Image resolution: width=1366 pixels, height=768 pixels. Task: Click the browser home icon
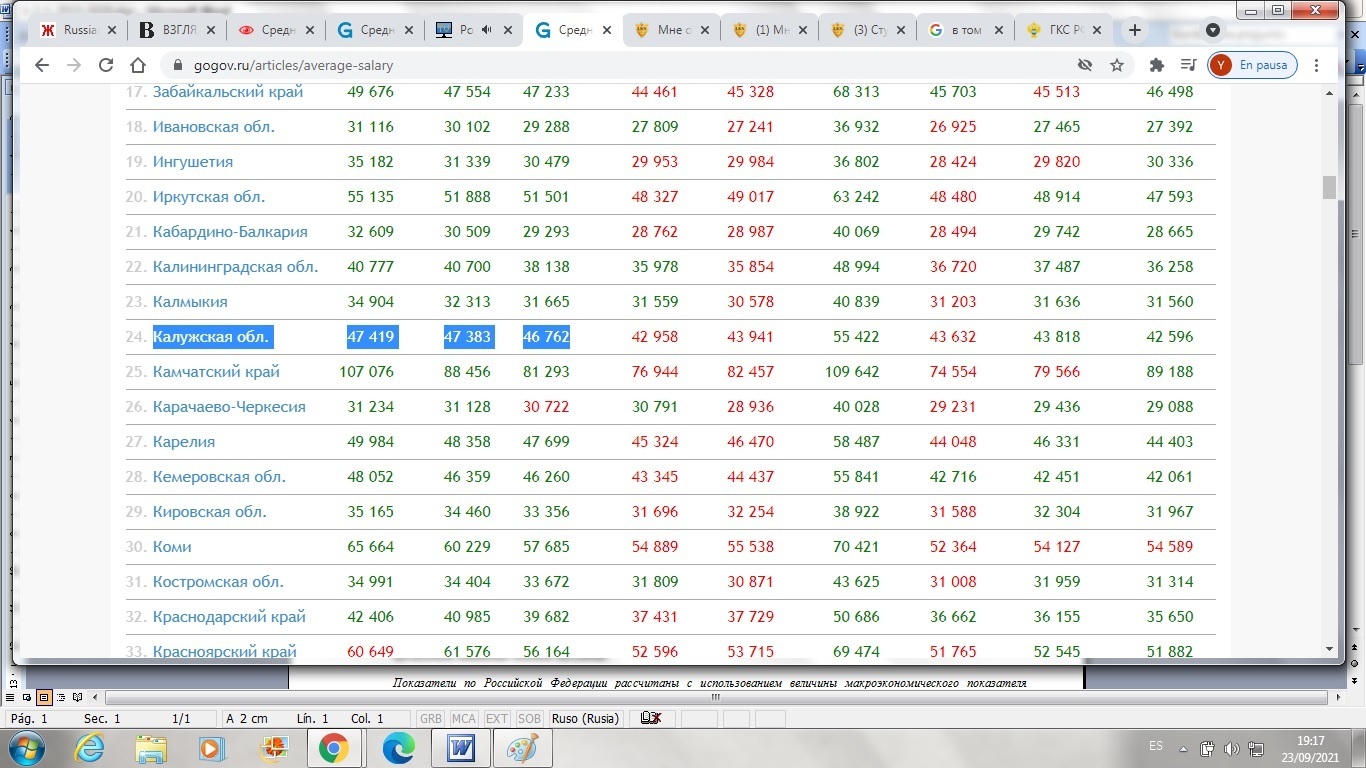click(138, 66)
